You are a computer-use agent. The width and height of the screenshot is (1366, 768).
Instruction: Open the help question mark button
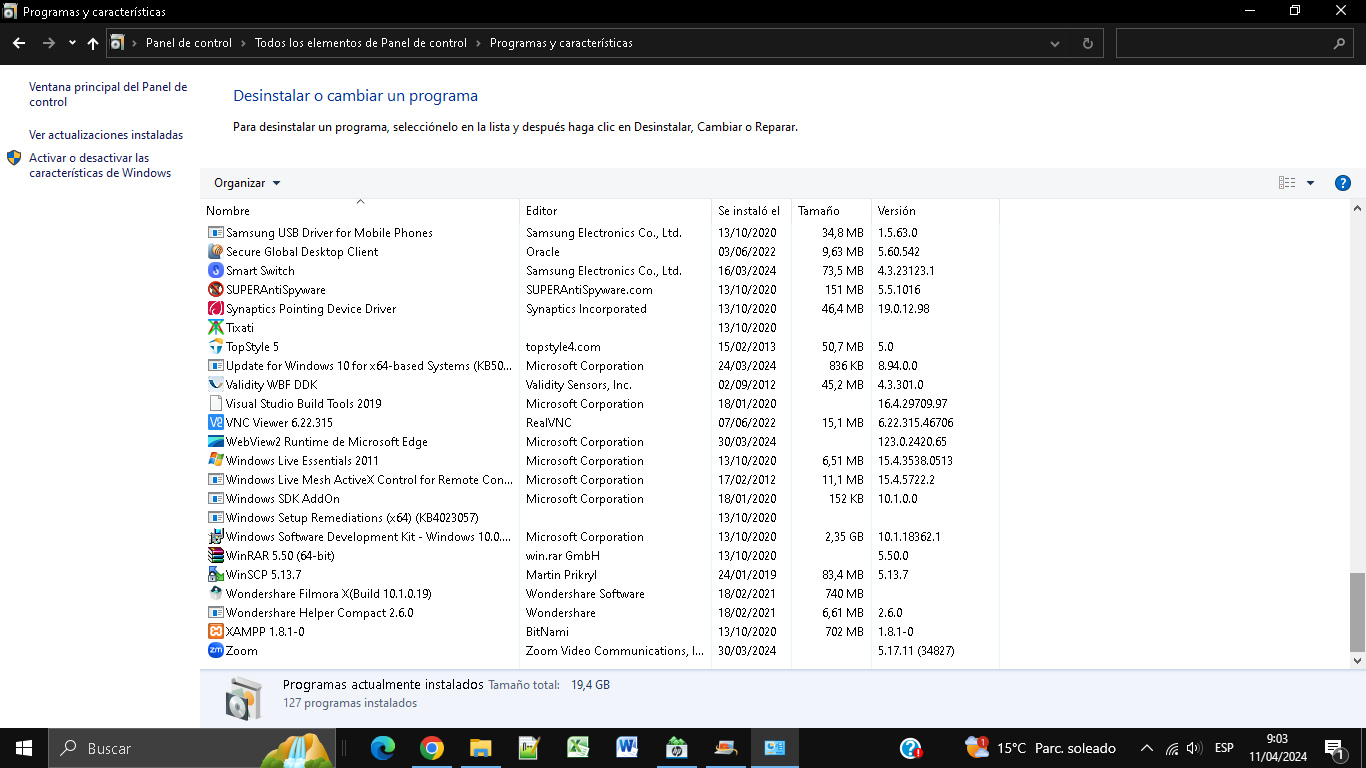pos(1343,183)
